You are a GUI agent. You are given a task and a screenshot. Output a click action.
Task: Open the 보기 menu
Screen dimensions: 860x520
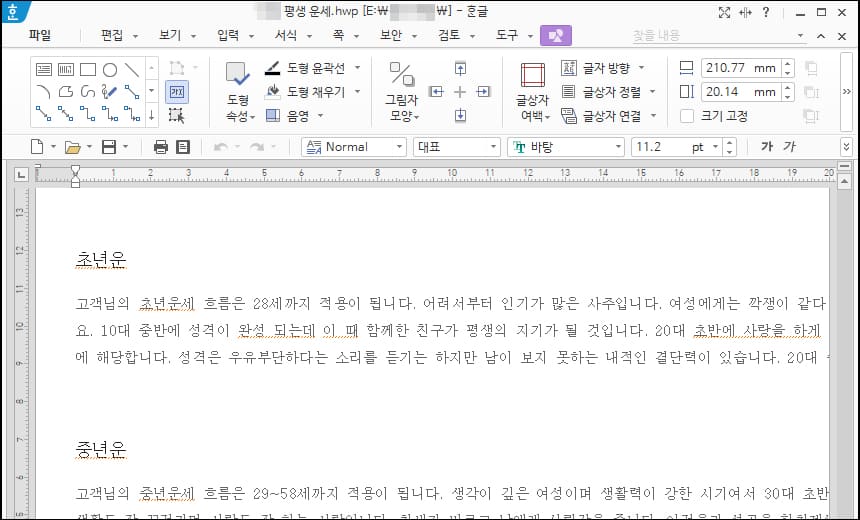(171, 36)
